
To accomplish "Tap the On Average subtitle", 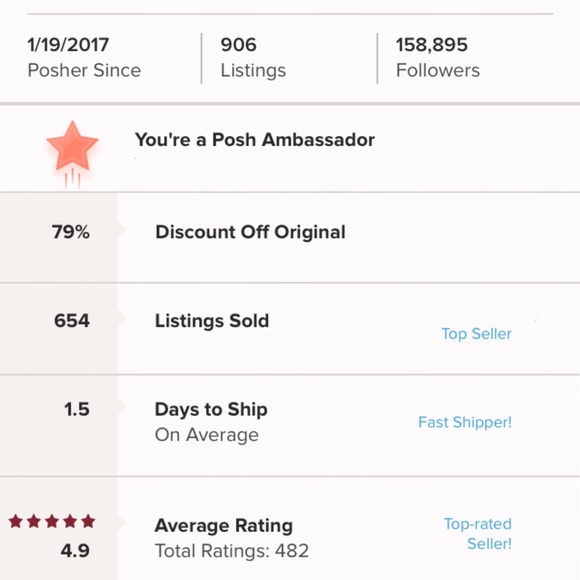I will pos(207,435).
